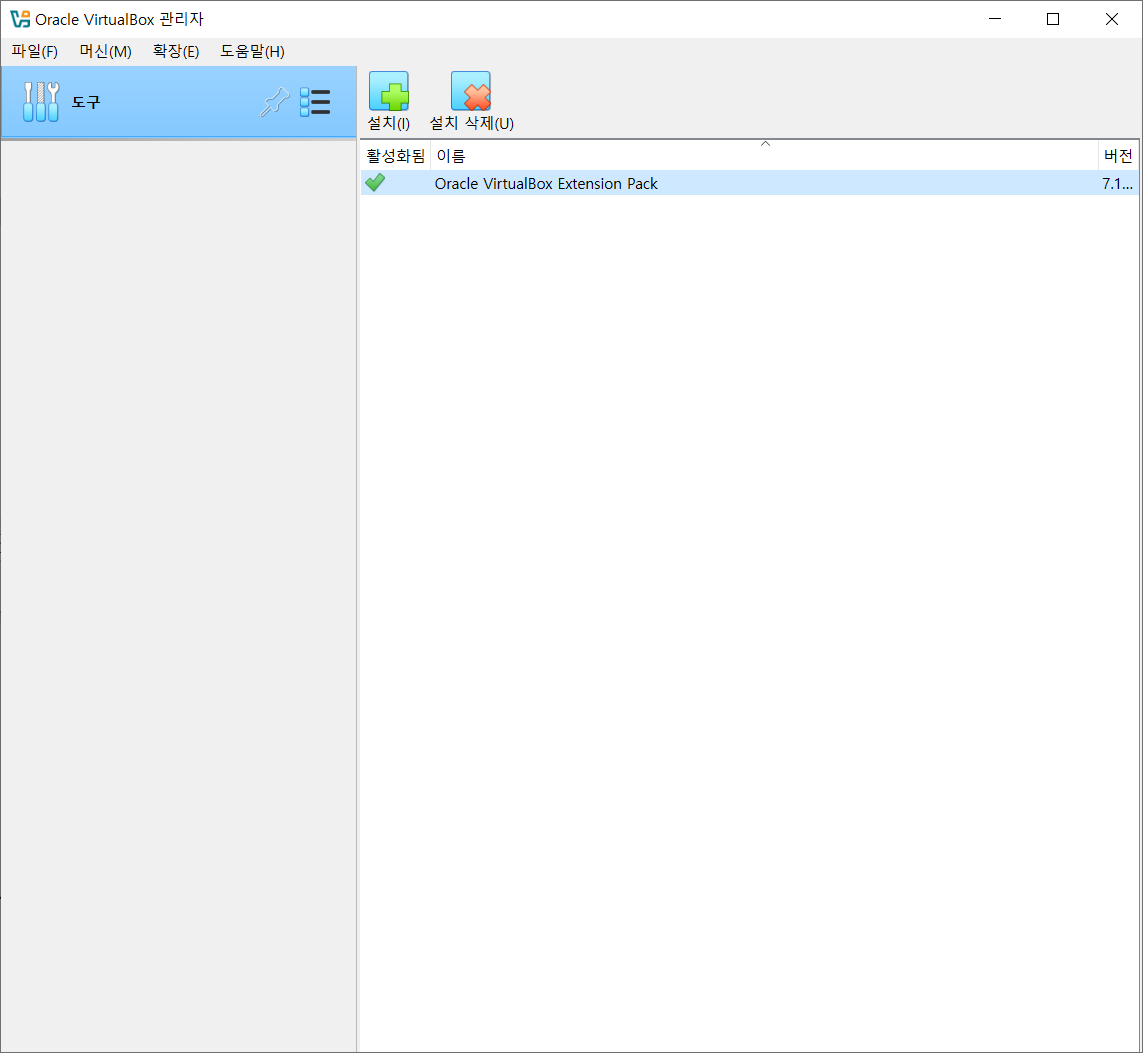This screenshot has width=1143, height=1053.
Task: Close the VirtualBox manager window
Action: [1112, 19]
